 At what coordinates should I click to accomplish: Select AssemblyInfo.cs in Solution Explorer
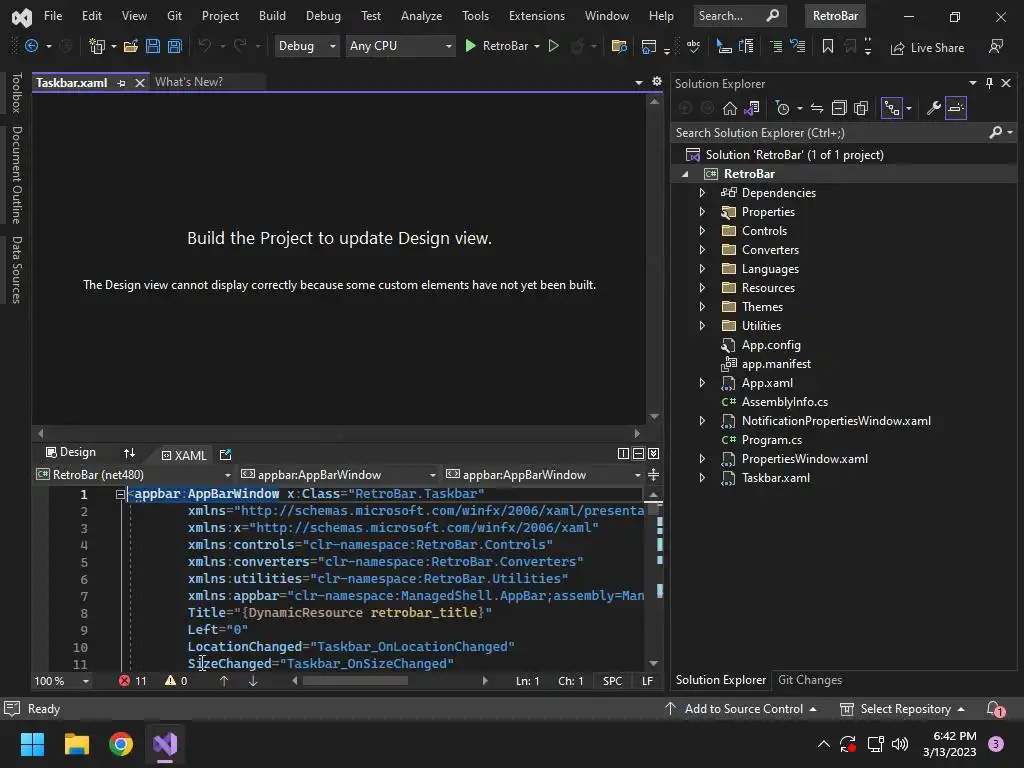coord(784,402)
